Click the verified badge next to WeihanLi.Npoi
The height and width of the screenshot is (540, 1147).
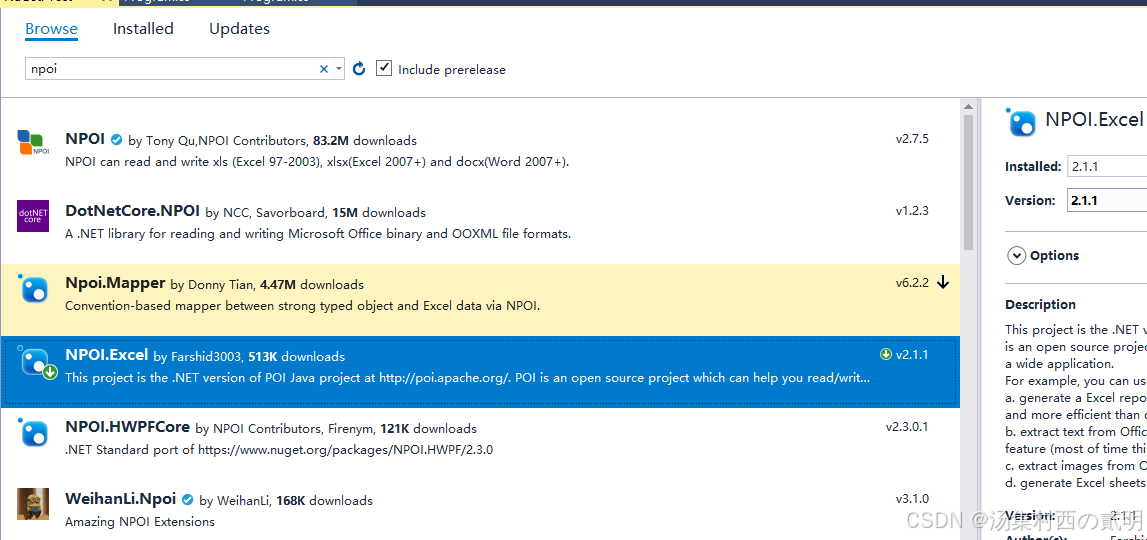pyautogui.click(x=187, y=500)
